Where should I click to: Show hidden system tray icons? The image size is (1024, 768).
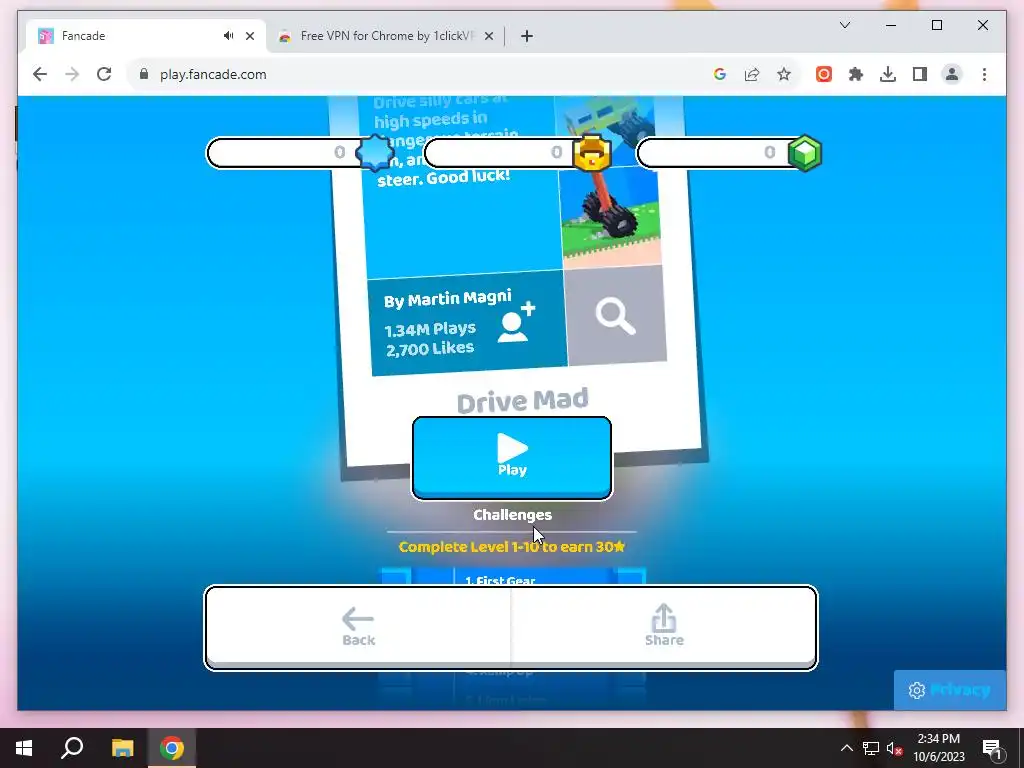(846, 748)
